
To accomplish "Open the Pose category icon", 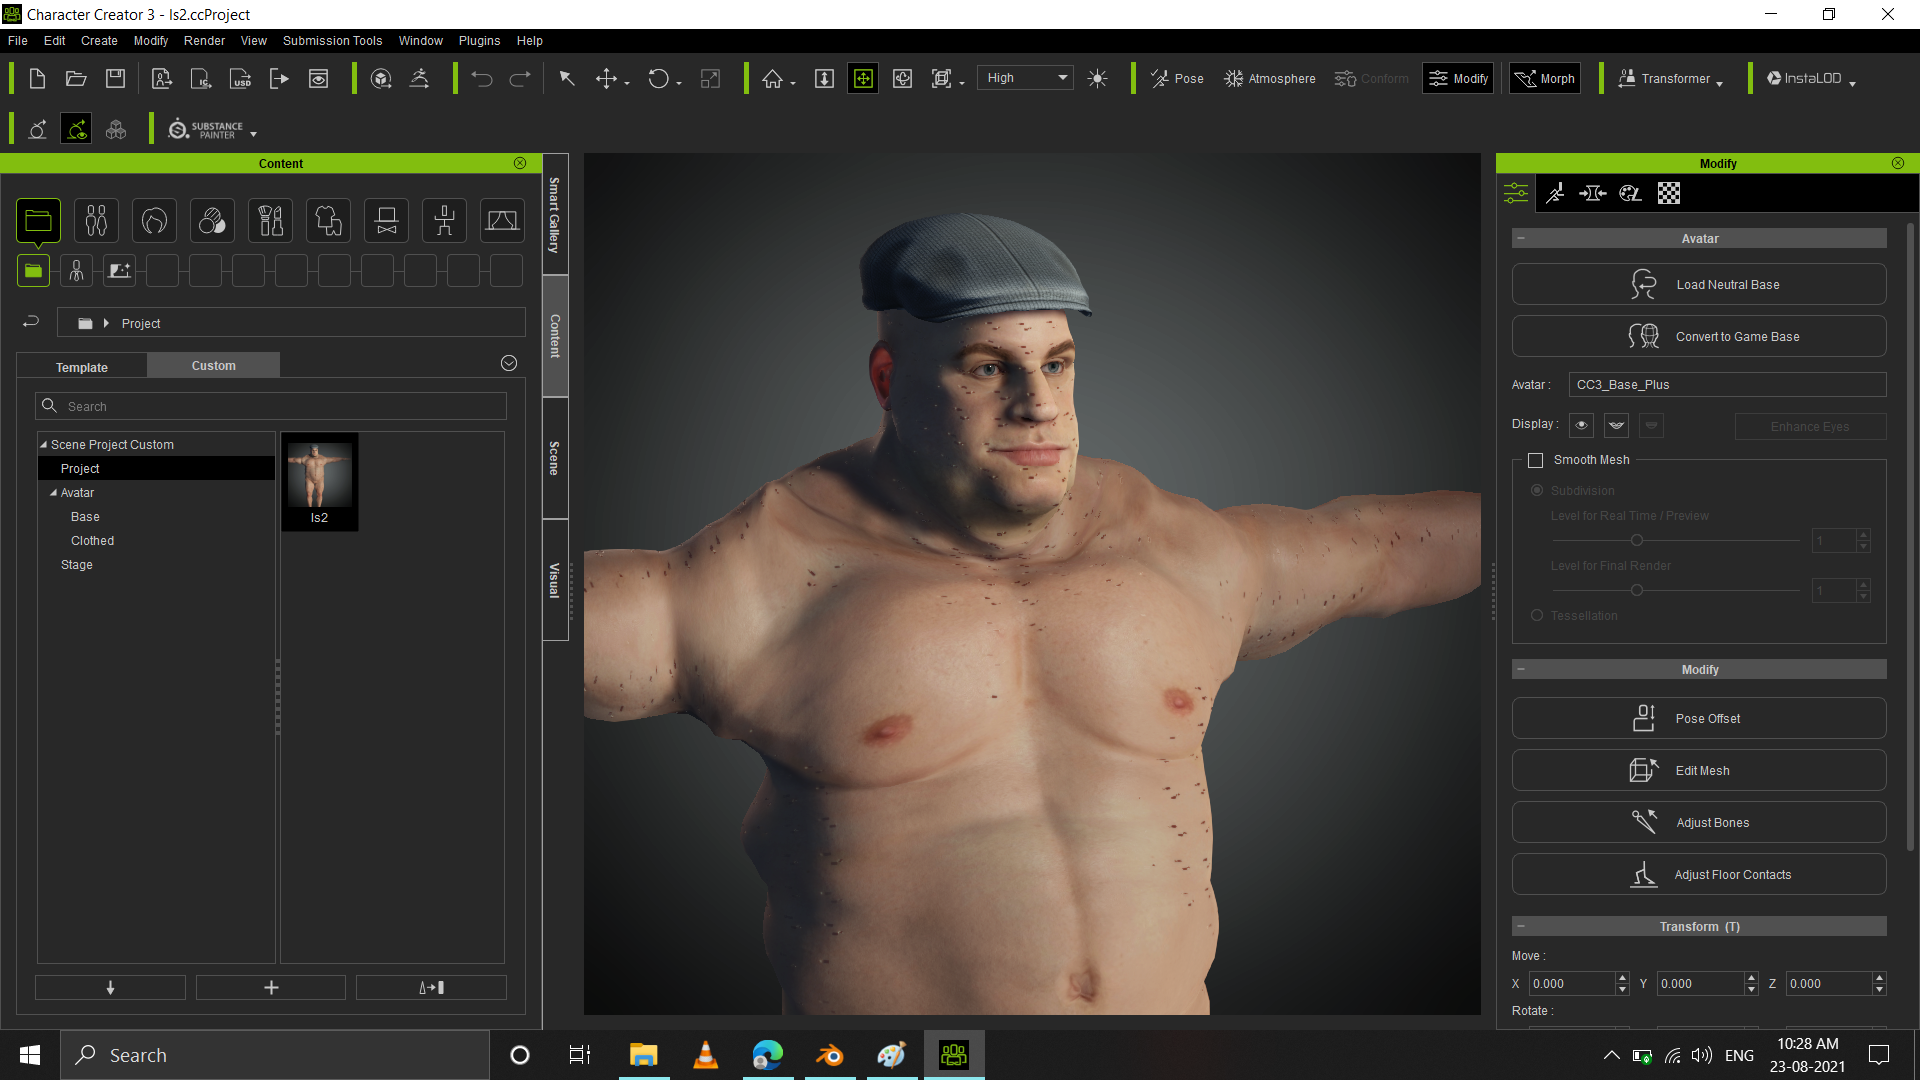I will [x=444, y=220].
